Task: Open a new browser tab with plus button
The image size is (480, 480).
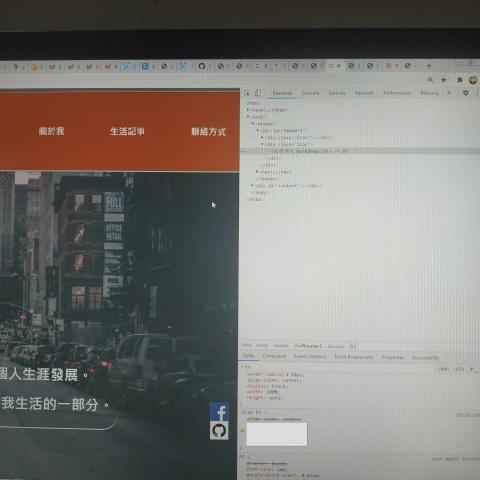Action: (x=429, y=66)
